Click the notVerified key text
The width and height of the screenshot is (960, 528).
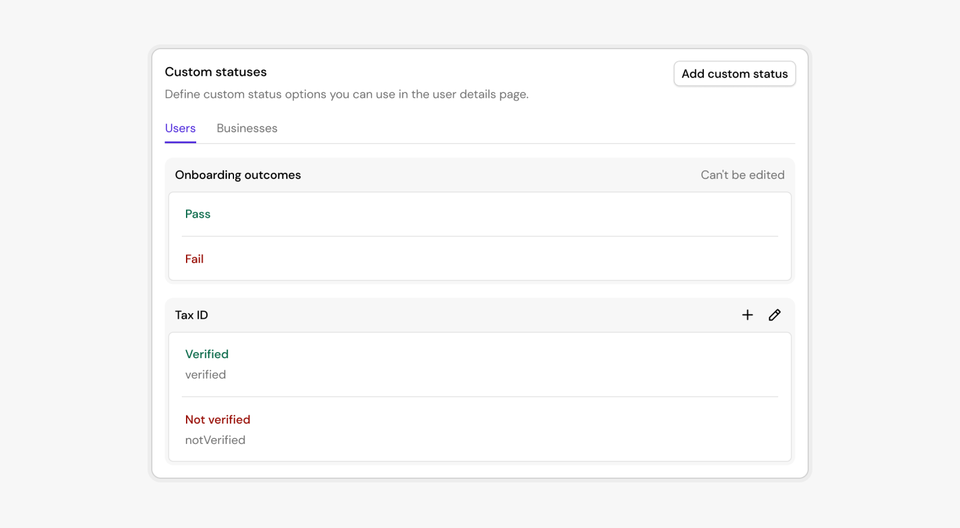point(215,440)
